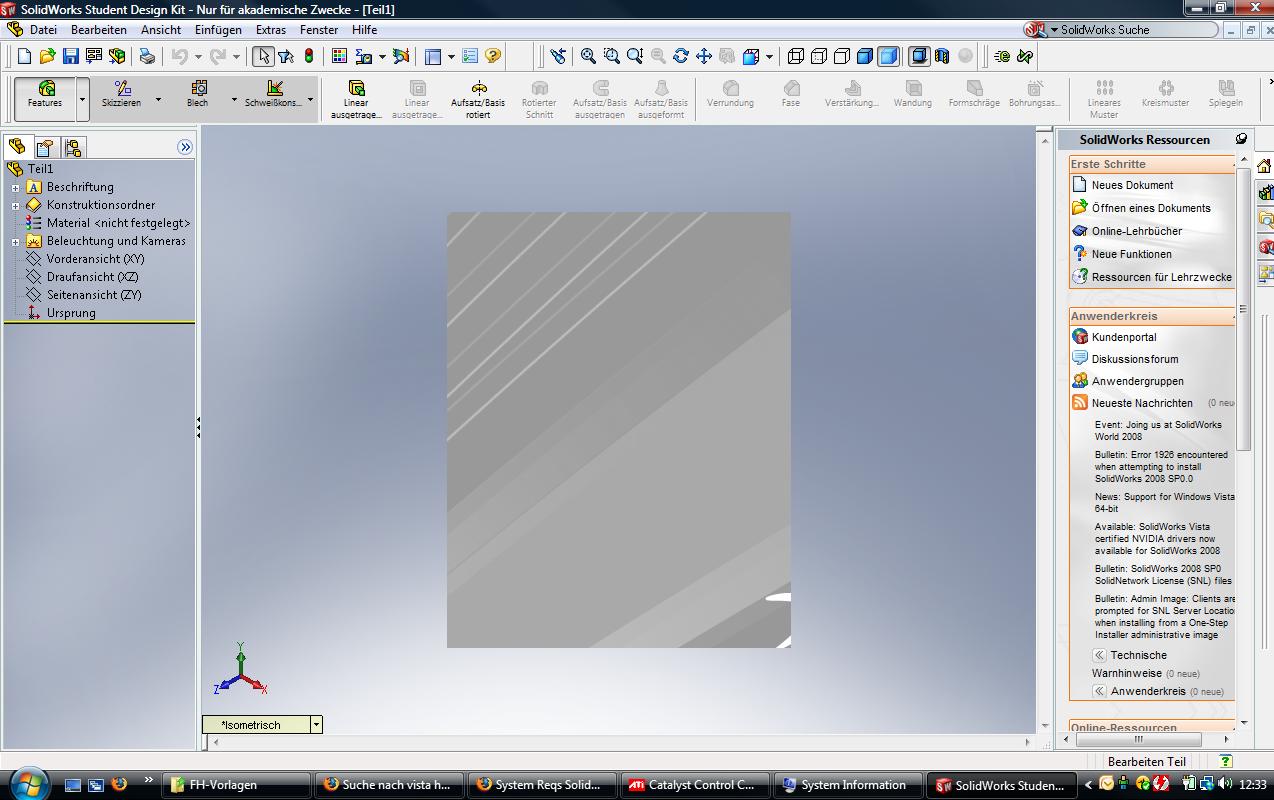Open the Extras menu
1274x800 pixels.
pos(271,30)
